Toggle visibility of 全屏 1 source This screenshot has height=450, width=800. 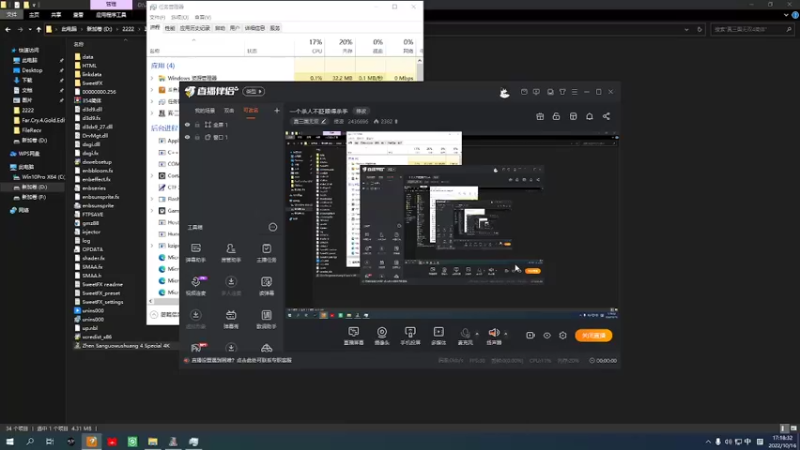click(187, 124)
